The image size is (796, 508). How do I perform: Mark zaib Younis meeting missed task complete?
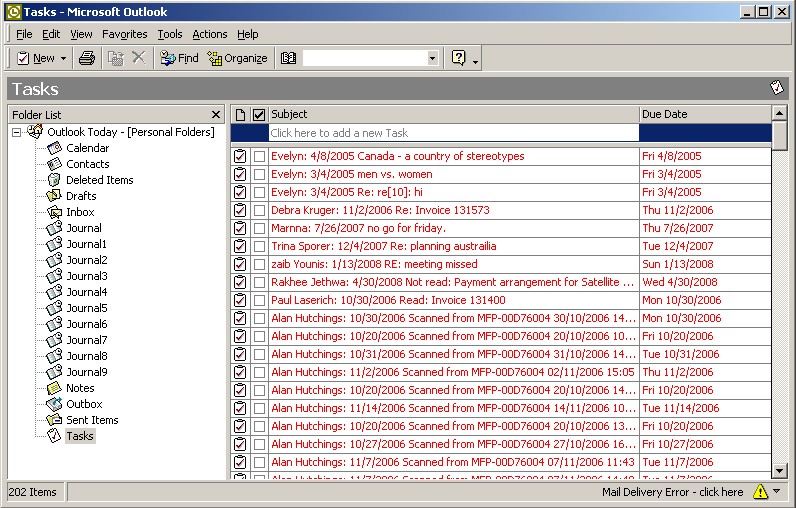pyautogui.click(x=259, y=264)
